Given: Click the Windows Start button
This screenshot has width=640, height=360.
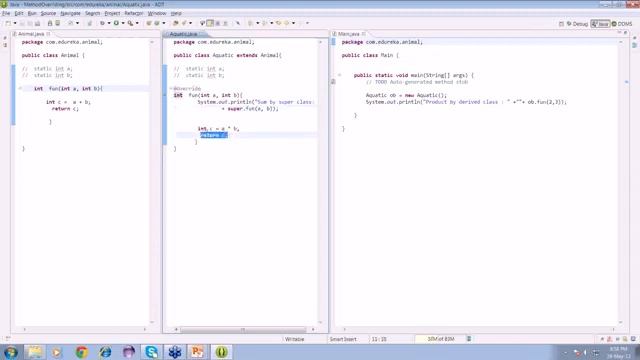Looking at the screenshot, I should coord(11,352).
